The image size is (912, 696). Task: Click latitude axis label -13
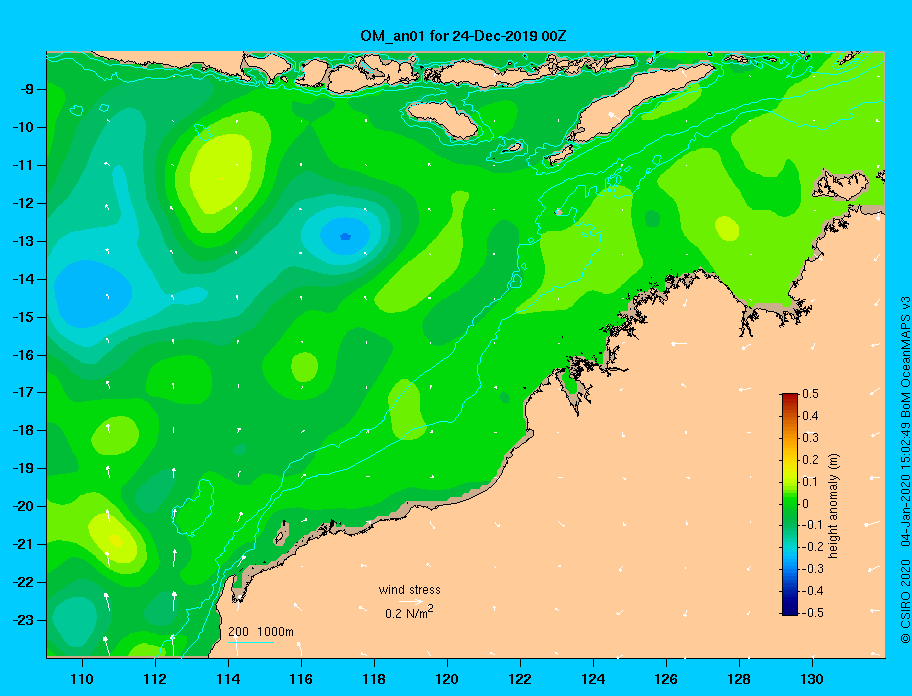tap(23, 241)
